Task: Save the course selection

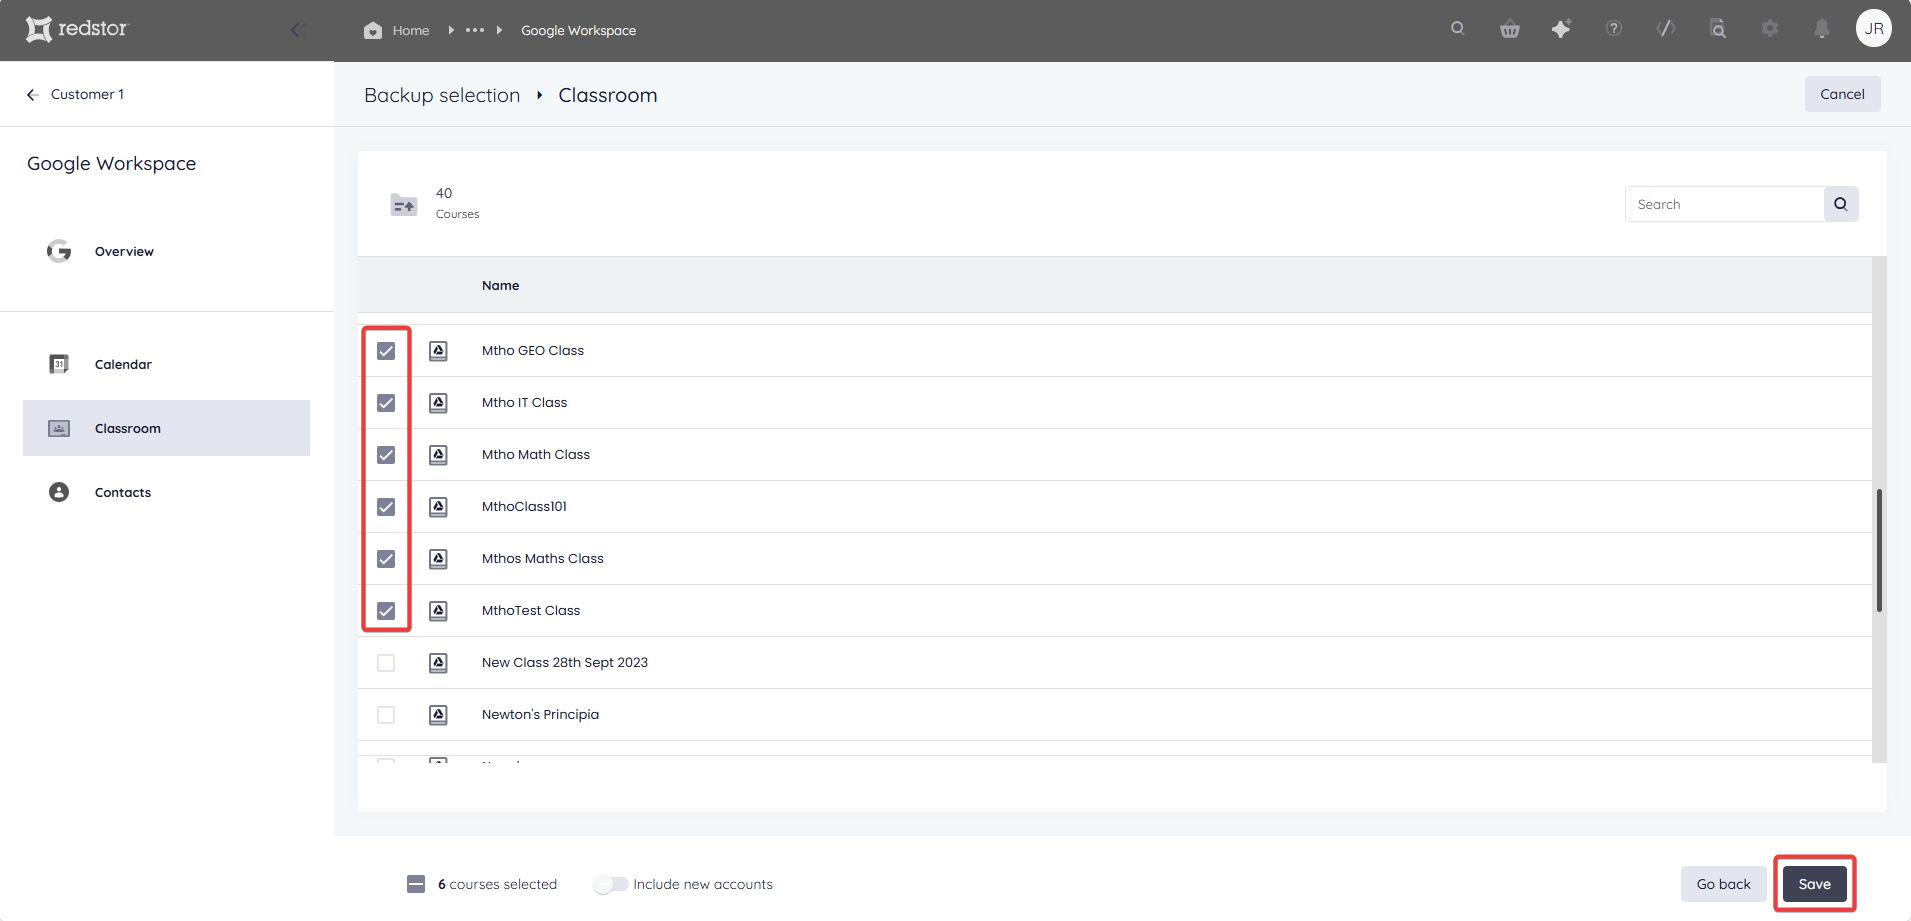Action: (x=1814, y=884)
